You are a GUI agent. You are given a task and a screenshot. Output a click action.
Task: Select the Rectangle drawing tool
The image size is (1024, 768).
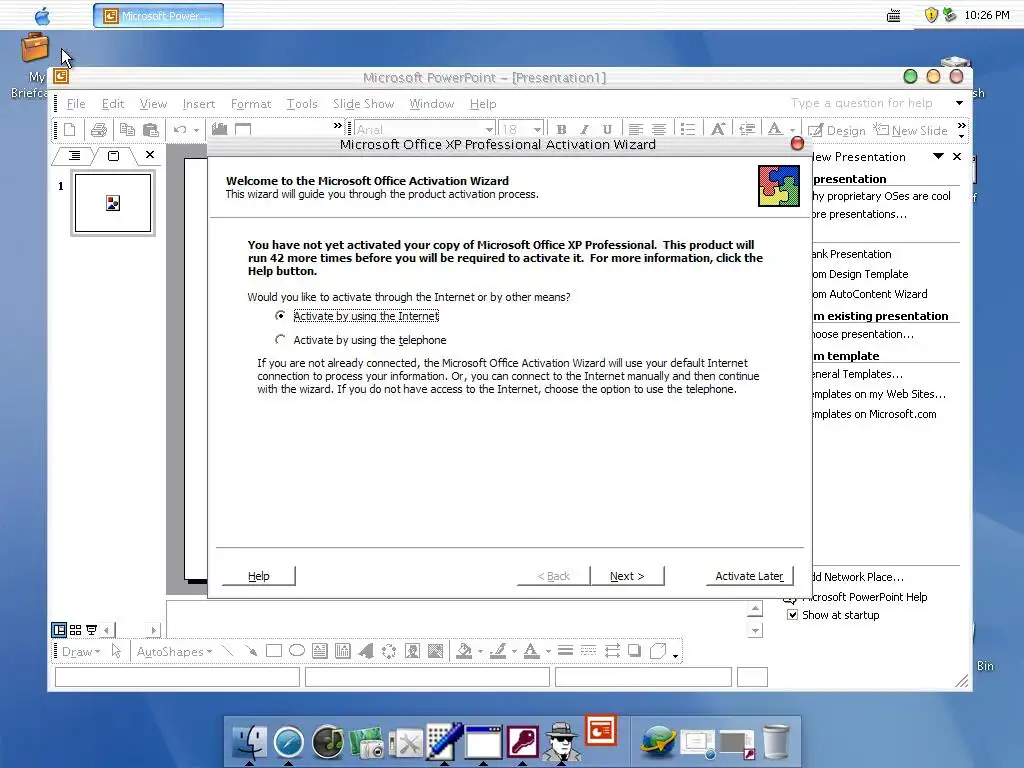click(x=274, y=650)
